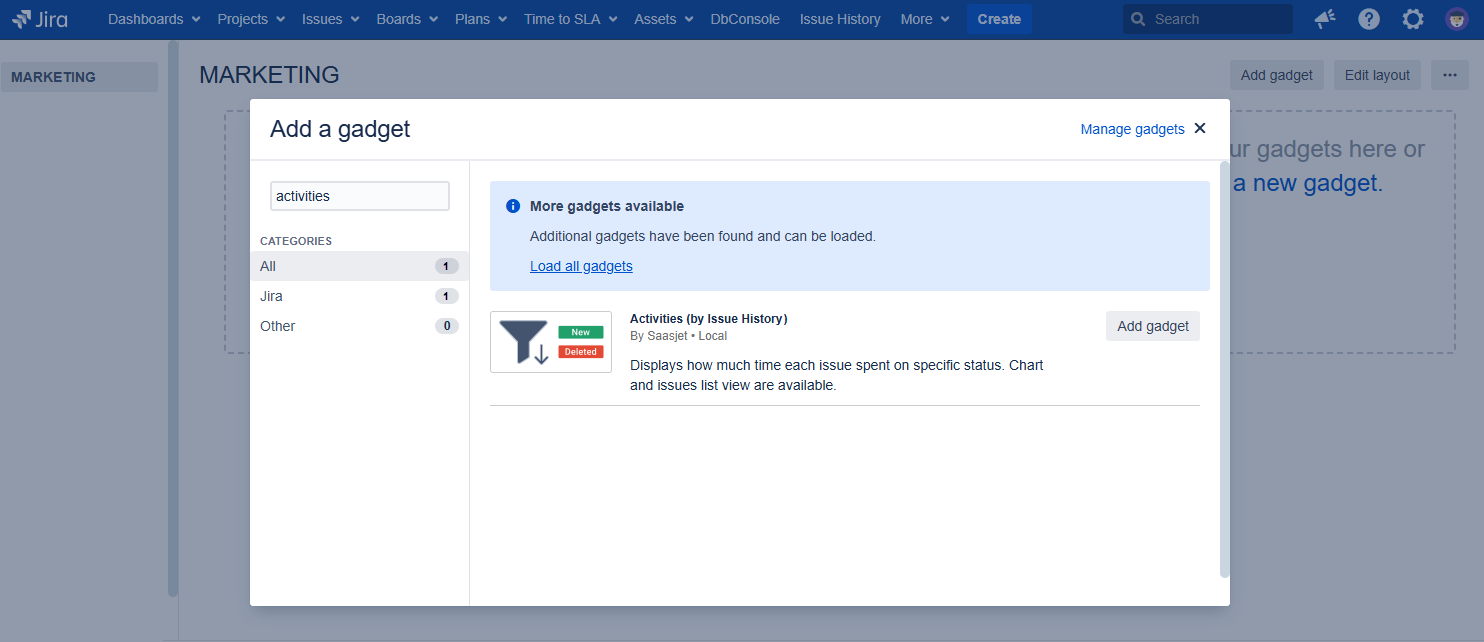
Task: Click the gadget search field containing activities
Action: [359, 196]
